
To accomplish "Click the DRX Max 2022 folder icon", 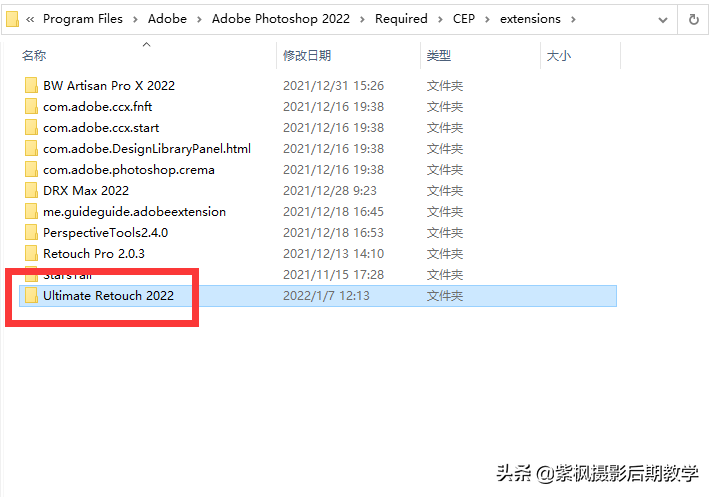I will click(31, 191).
